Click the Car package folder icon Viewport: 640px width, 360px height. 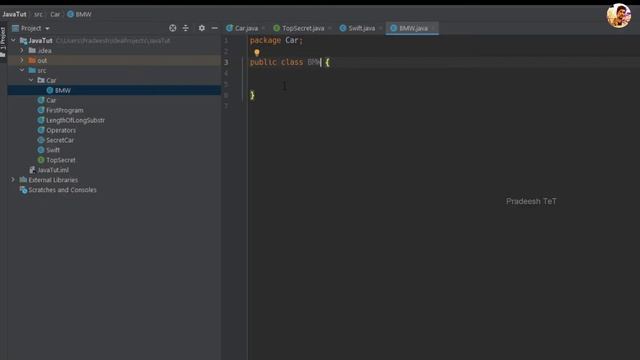(41, 80)
